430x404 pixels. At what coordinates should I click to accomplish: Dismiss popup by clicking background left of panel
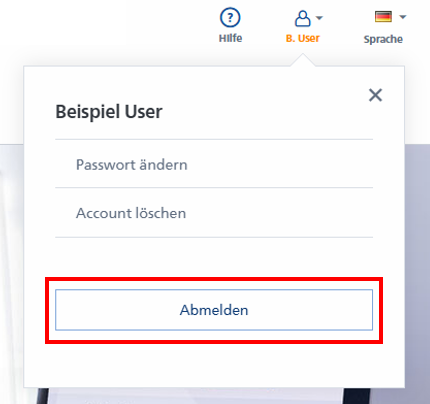point(11,267)
